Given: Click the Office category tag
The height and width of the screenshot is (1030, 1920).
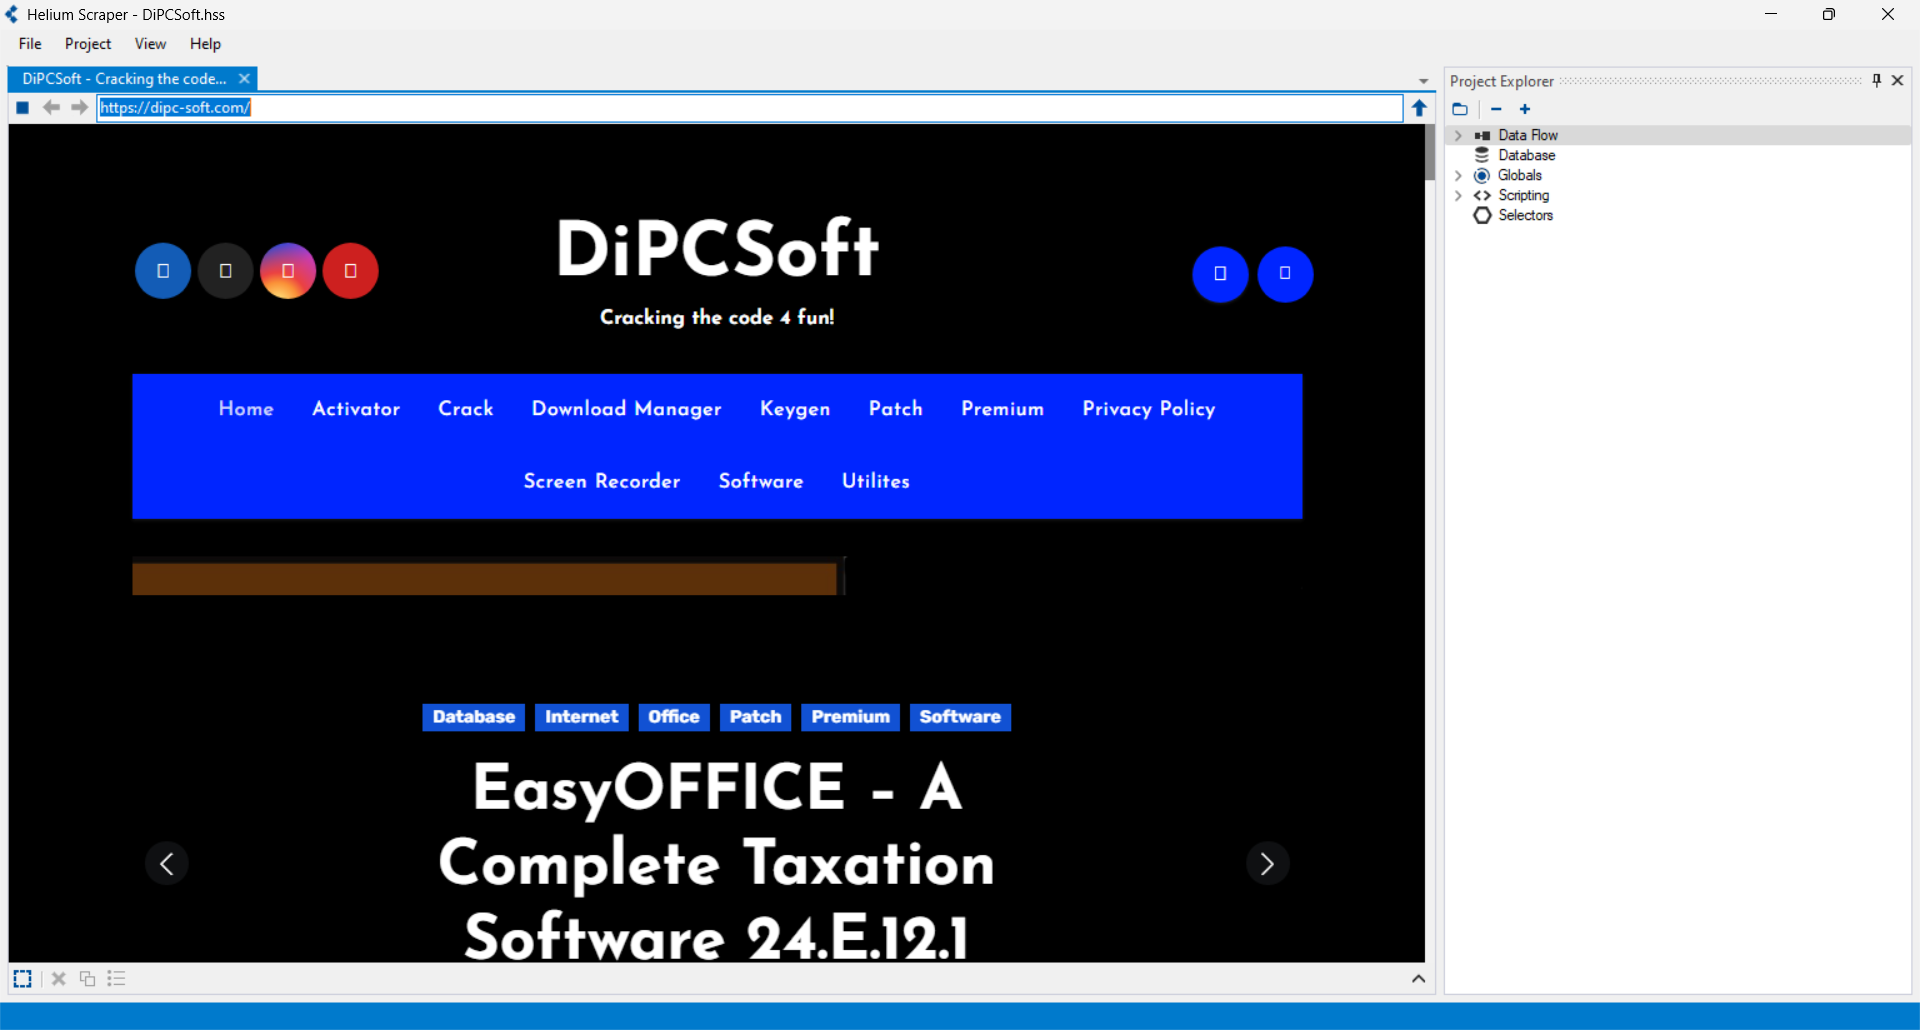Looking at the screenshot, I should coord(674,717).
